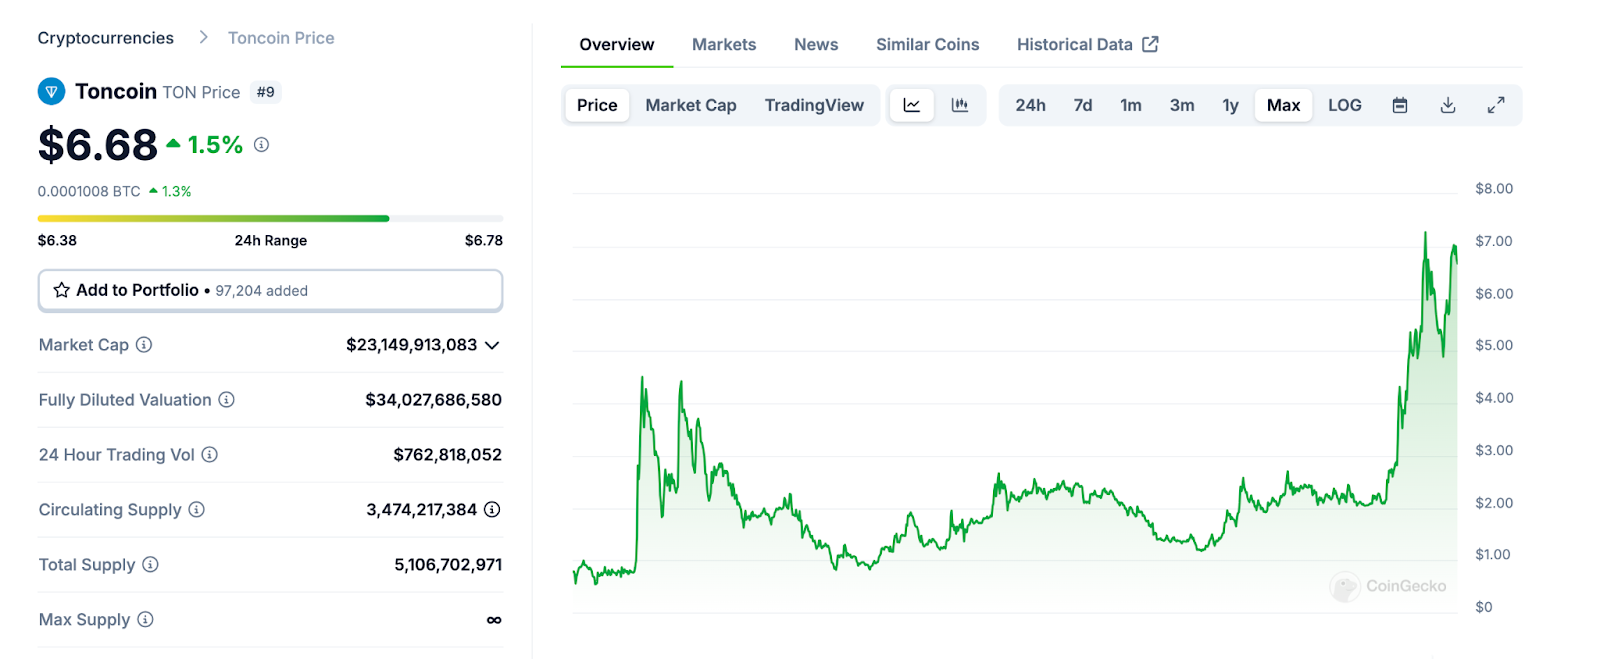Open the Max Supply info icon
This screenshot has width=1600, height=659.
pos(145,620)
